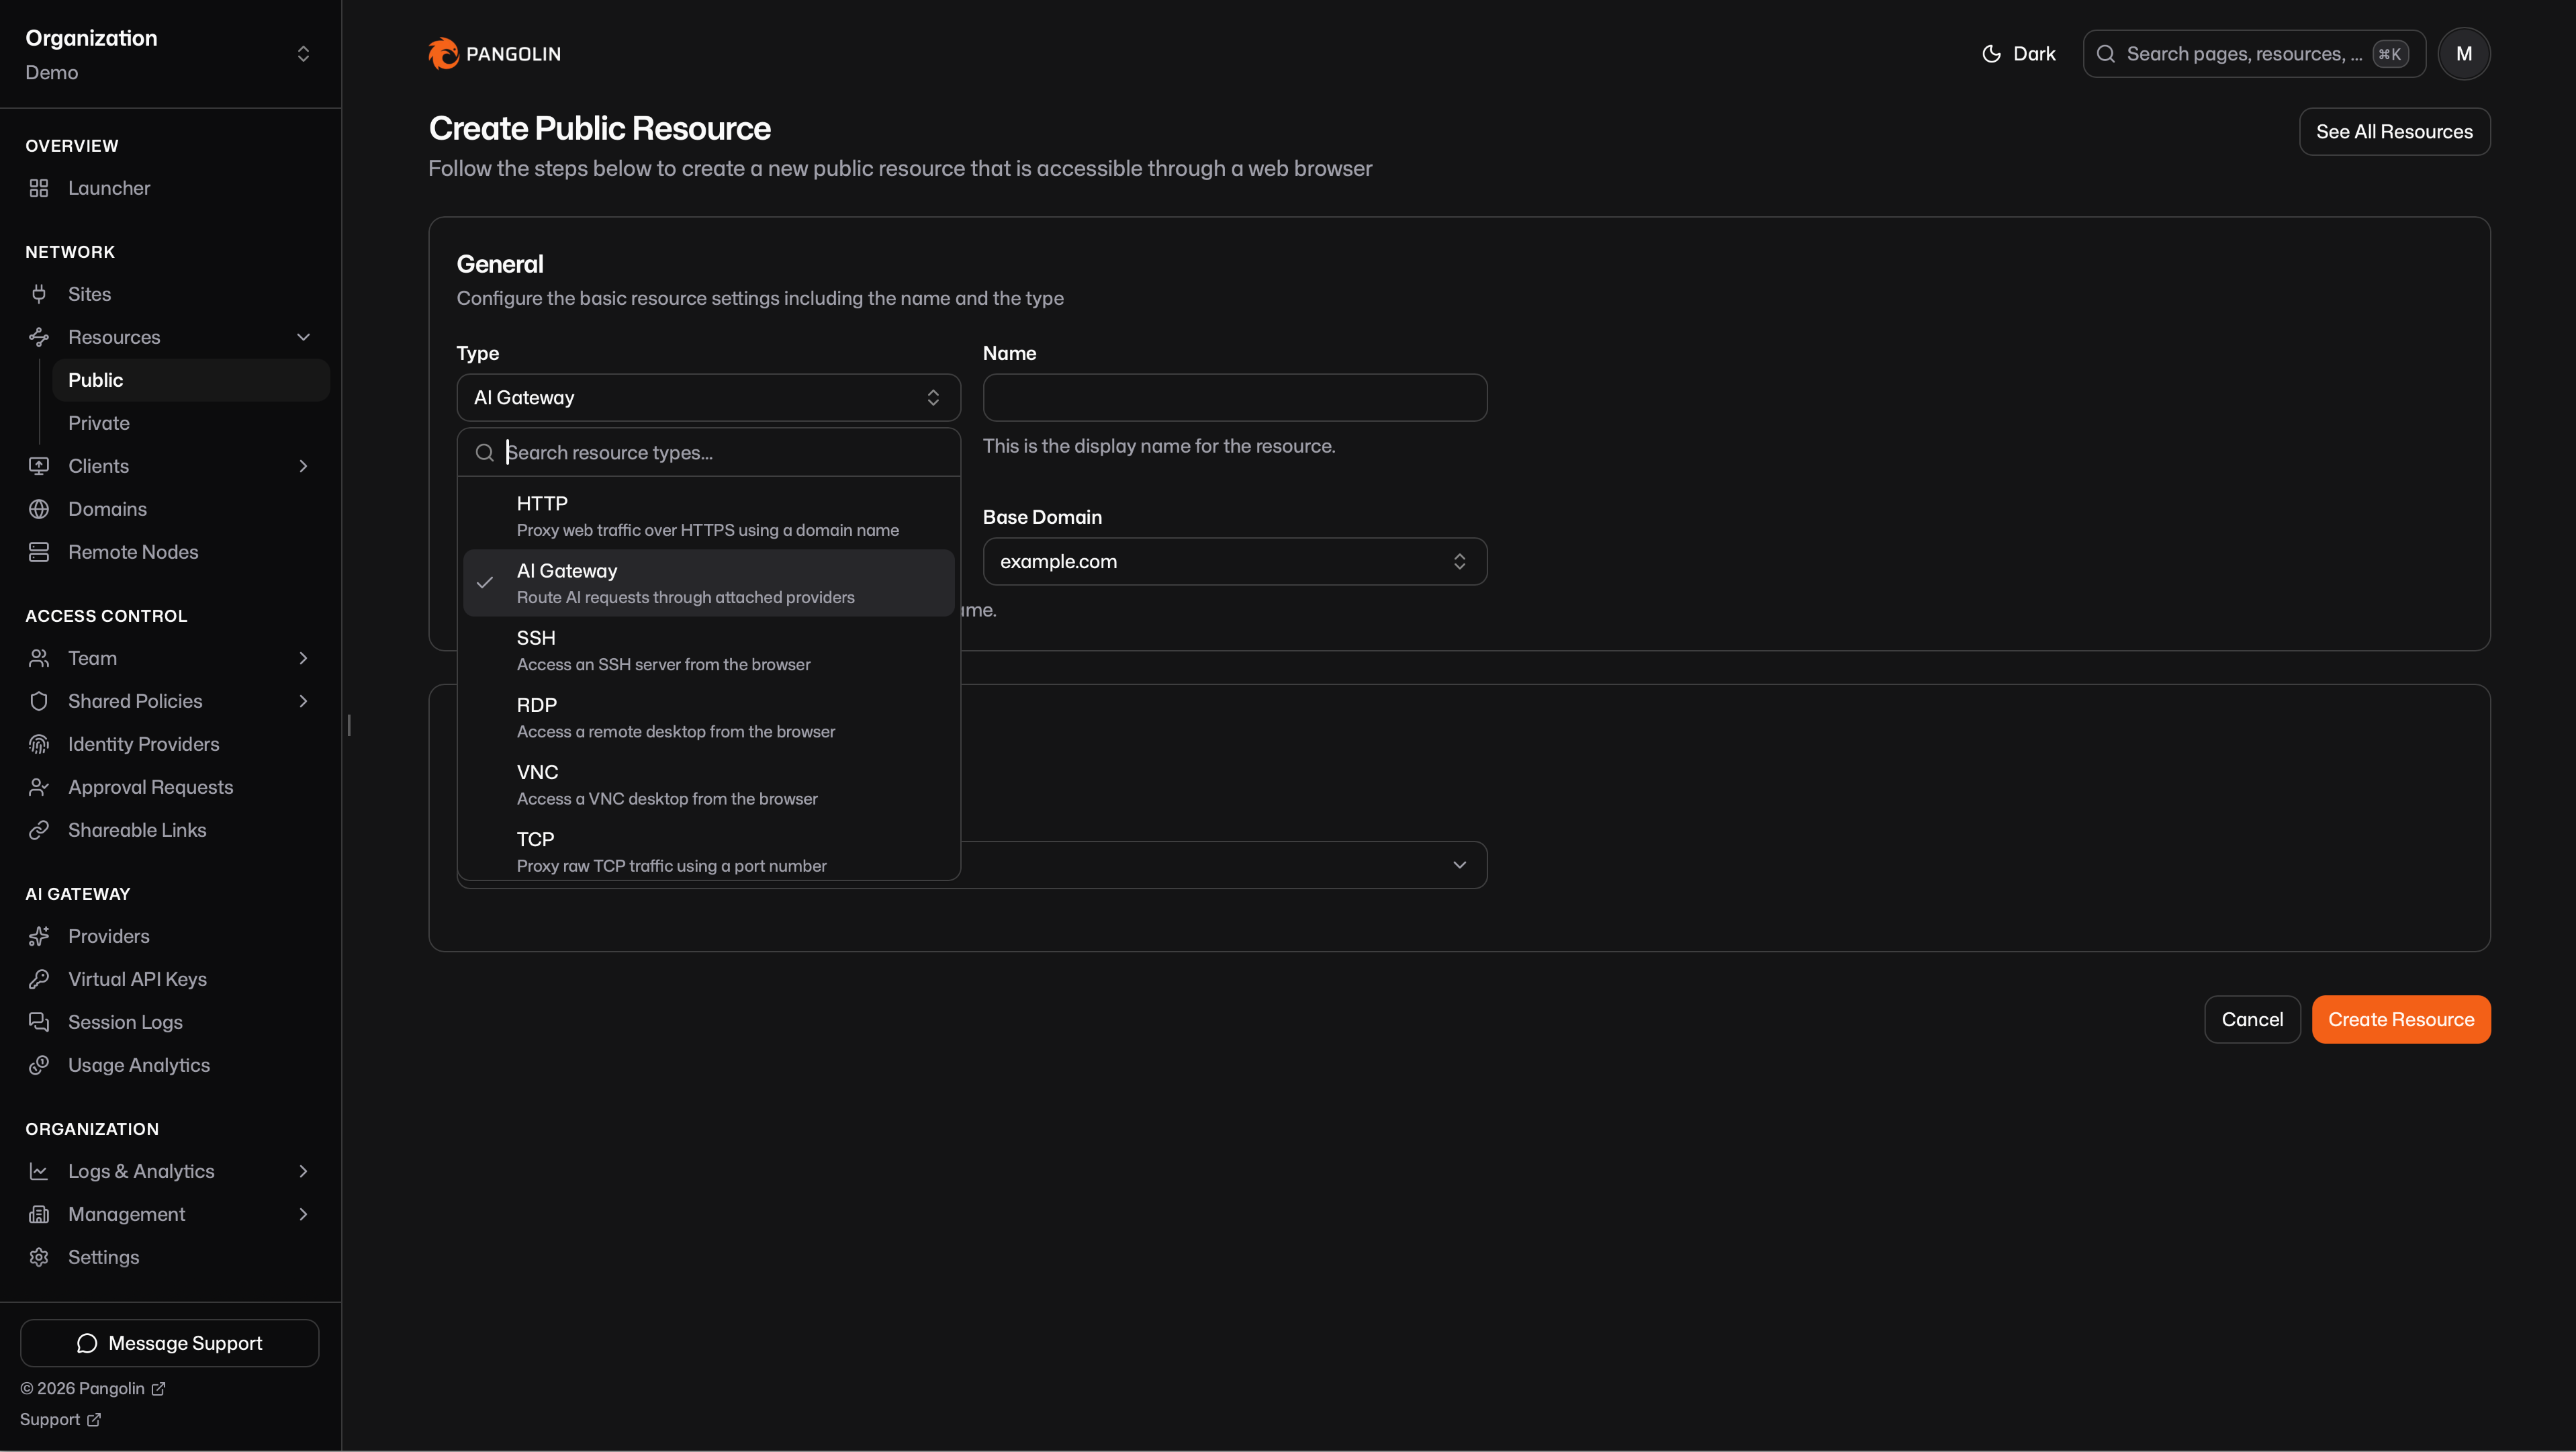Click the Usage Analytics chart icon

(x=39, y=1065)
